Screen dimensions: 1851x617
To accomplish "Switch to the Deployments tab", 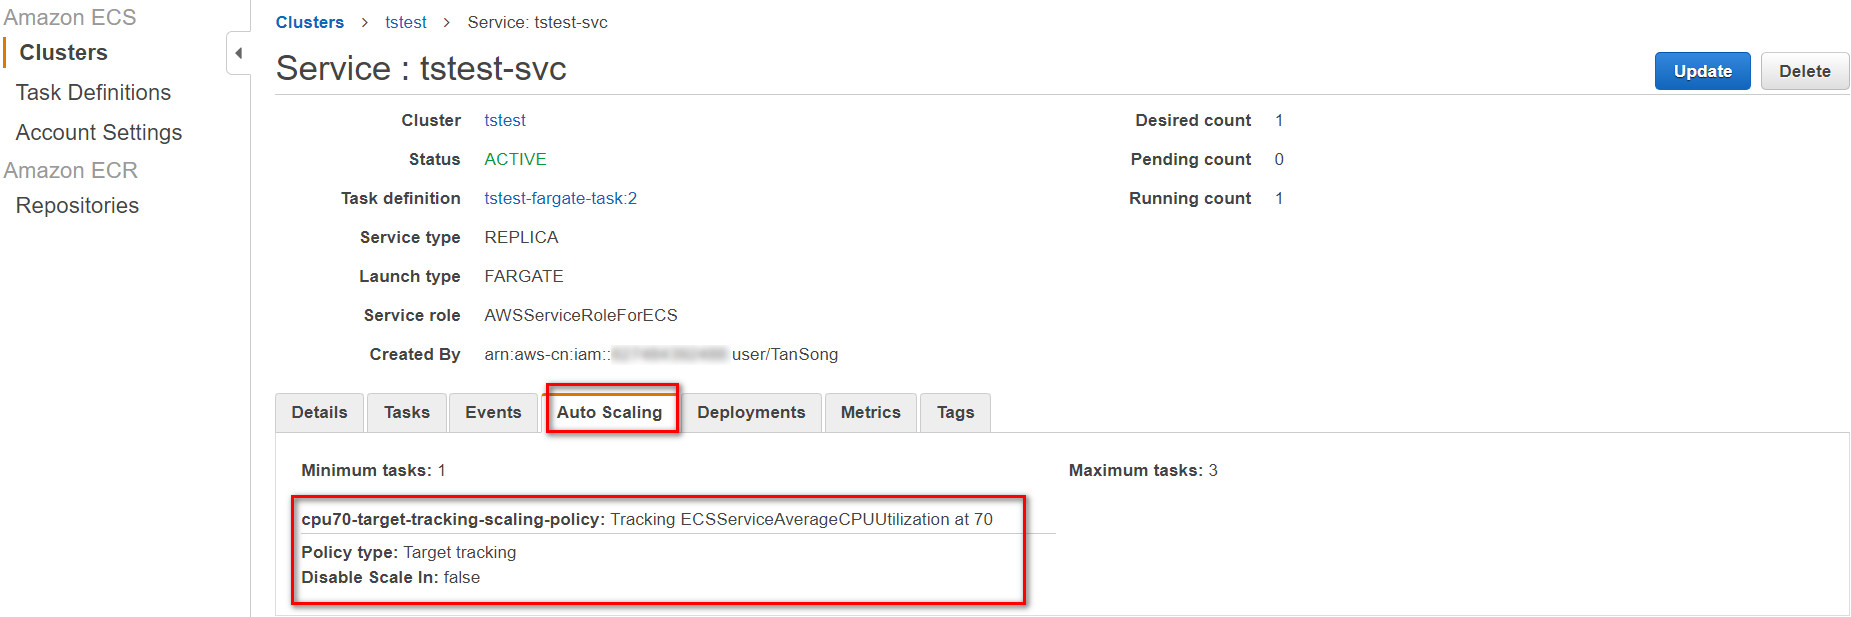I will 751,412.
